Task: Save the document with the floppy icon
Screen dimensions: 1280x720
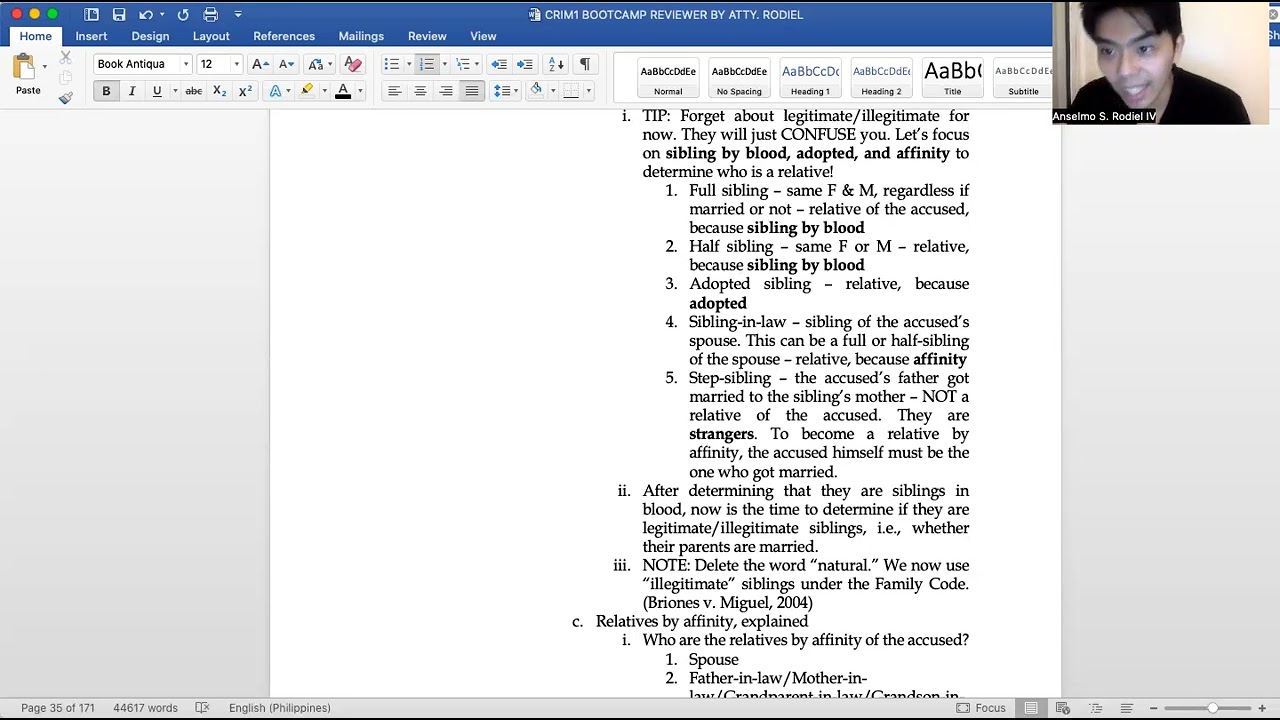Action: (119, 14)
